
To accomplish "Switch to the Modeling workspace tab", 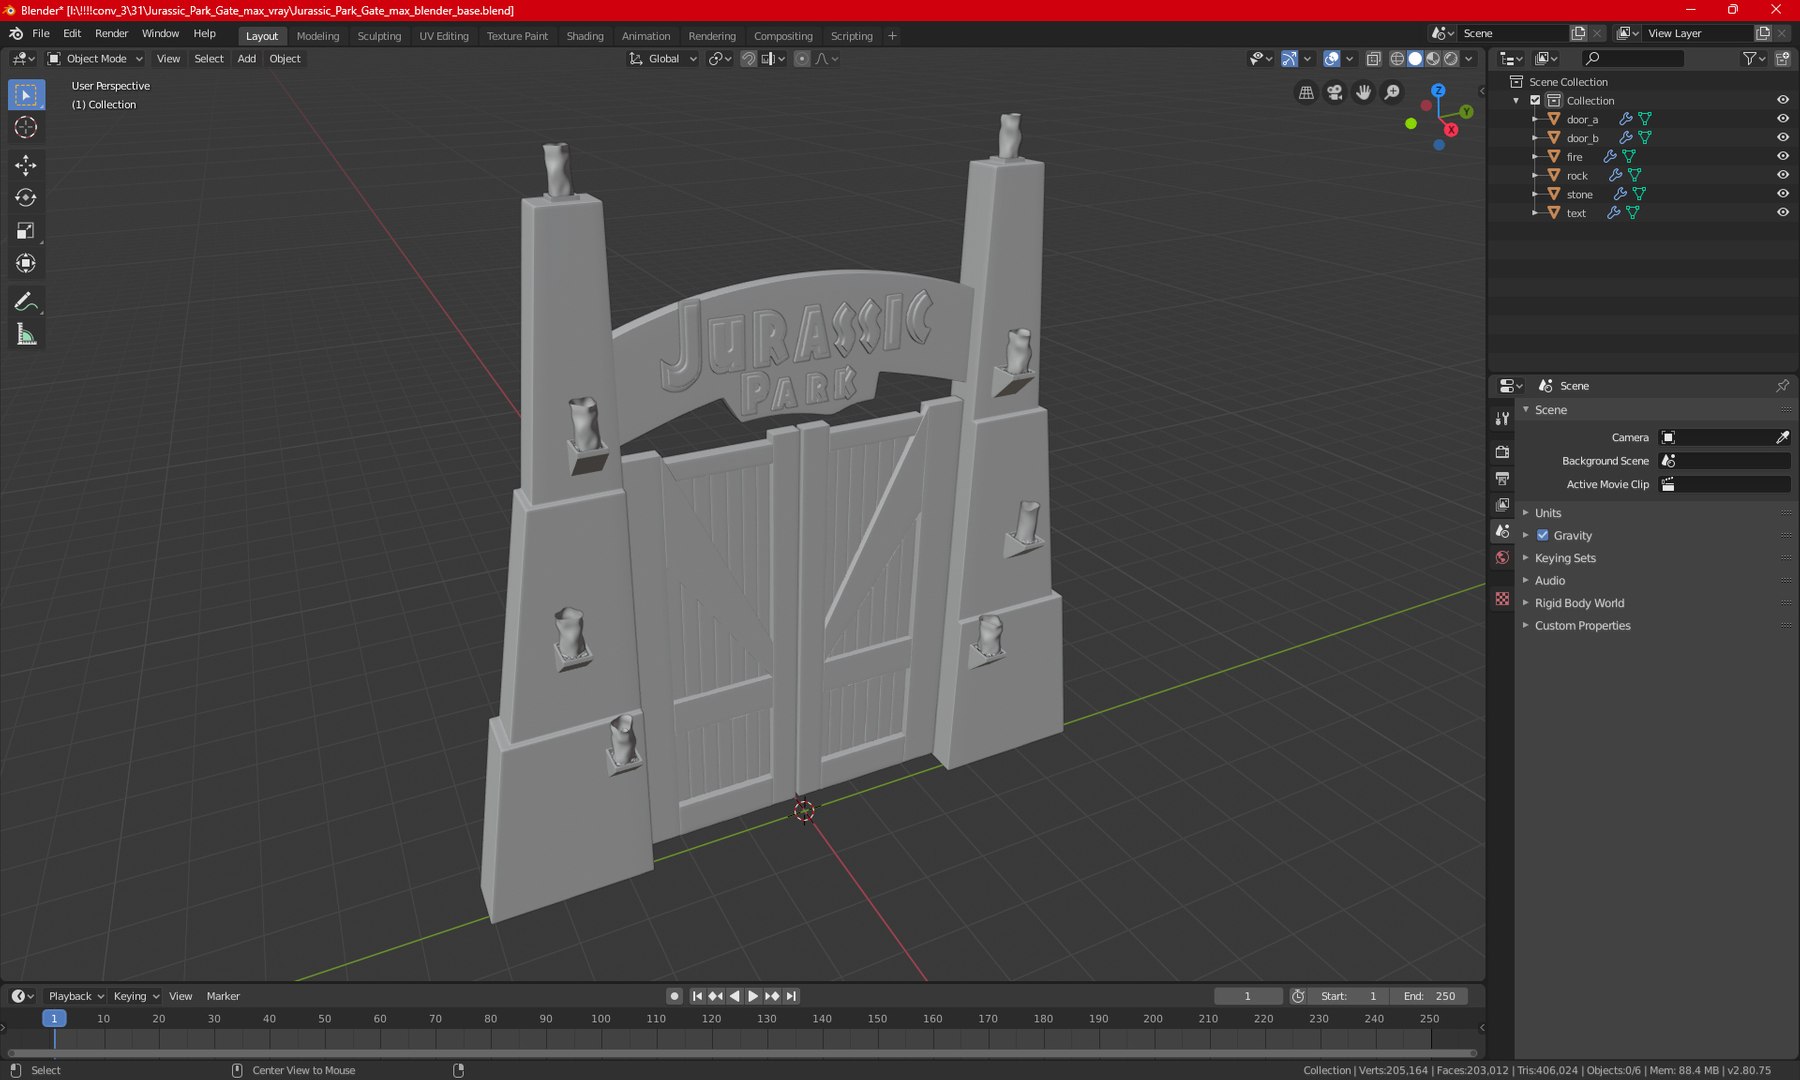I will [x=318, y=36].
